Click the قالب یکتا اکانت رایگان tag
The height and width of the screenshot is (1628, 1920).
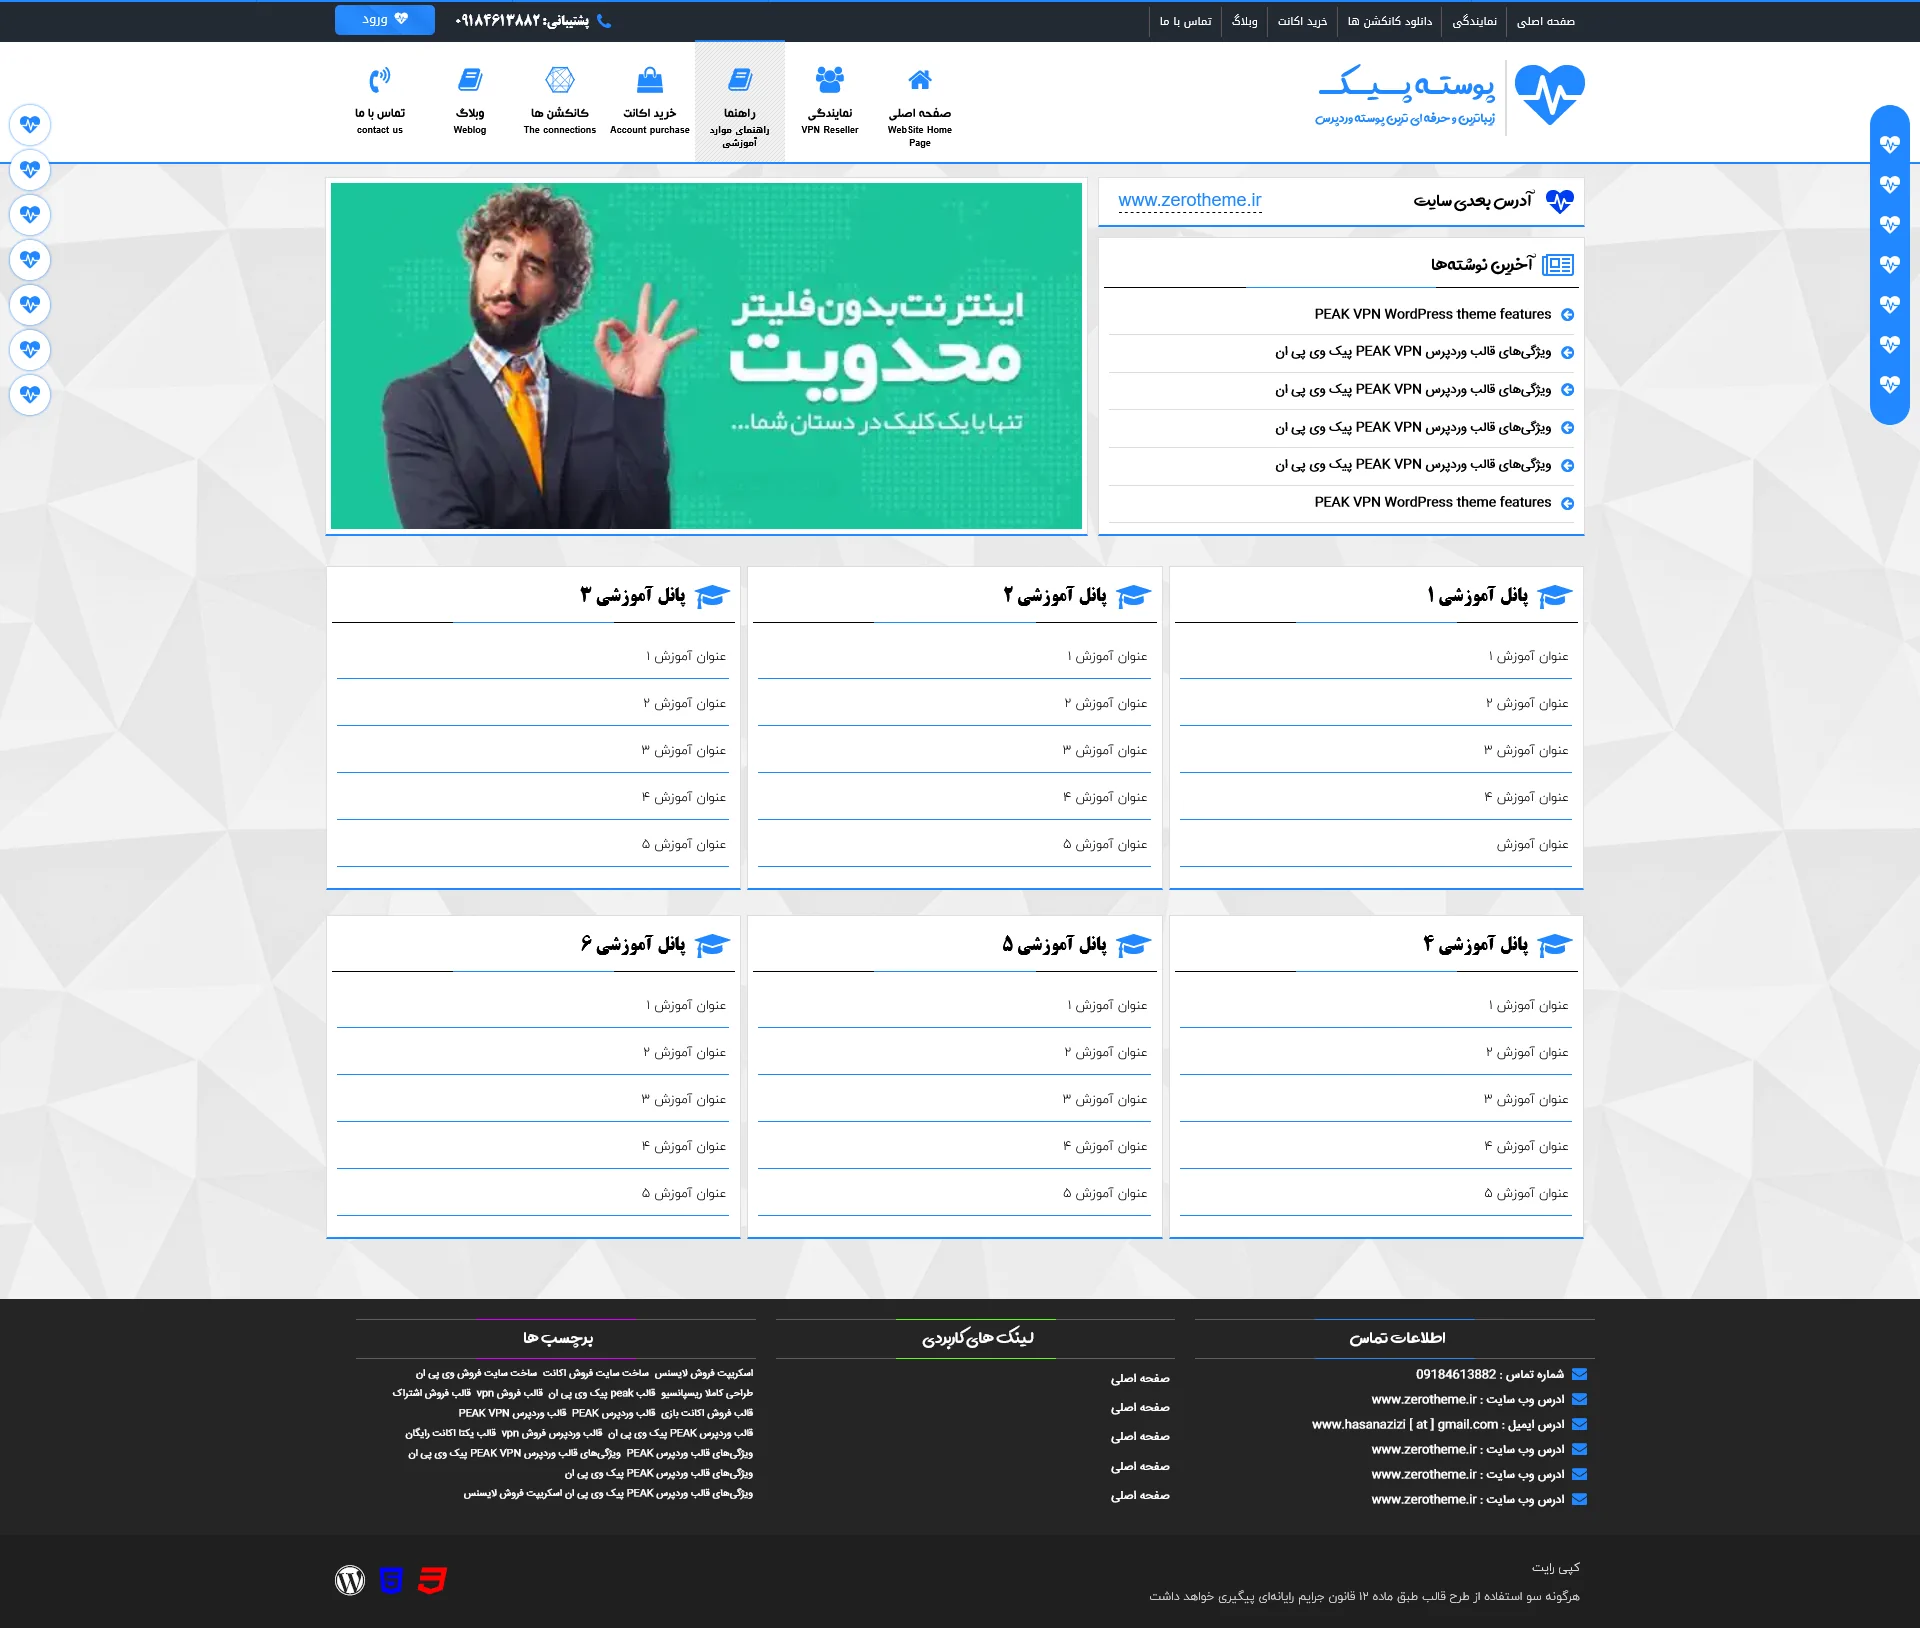pos(450,1433)
